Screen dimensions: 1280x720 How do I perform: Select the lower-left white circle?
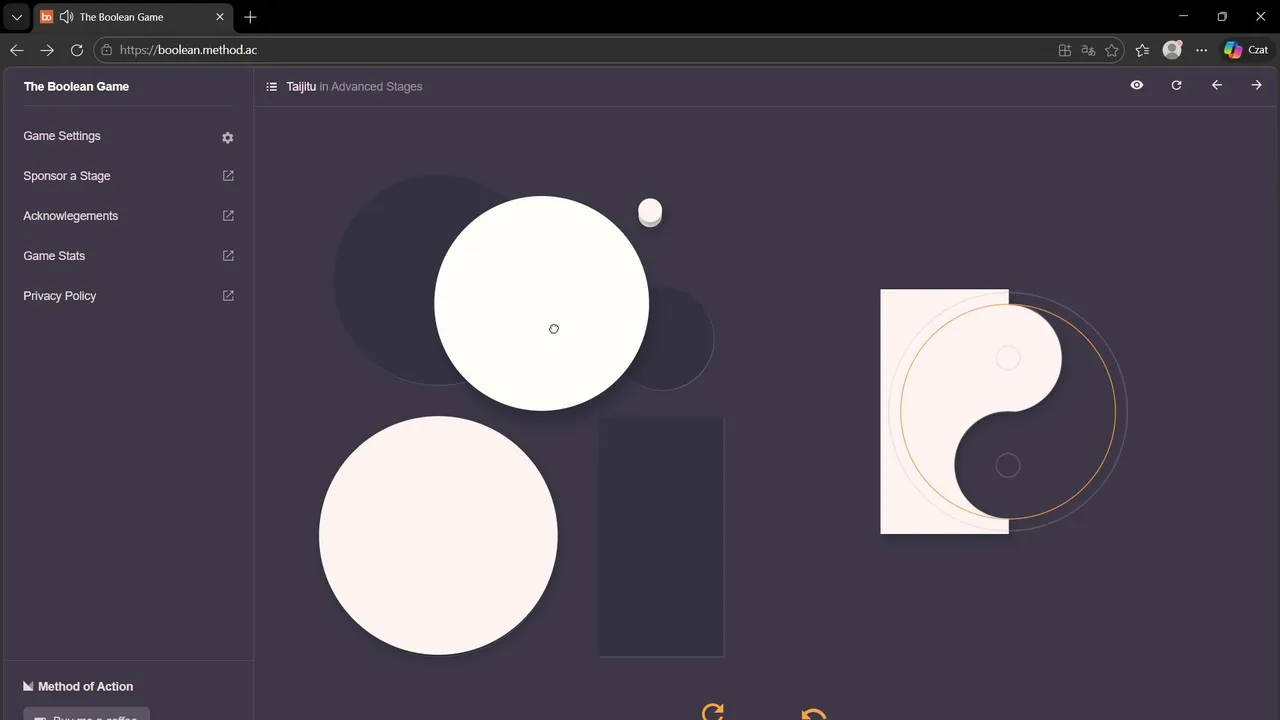438,535
